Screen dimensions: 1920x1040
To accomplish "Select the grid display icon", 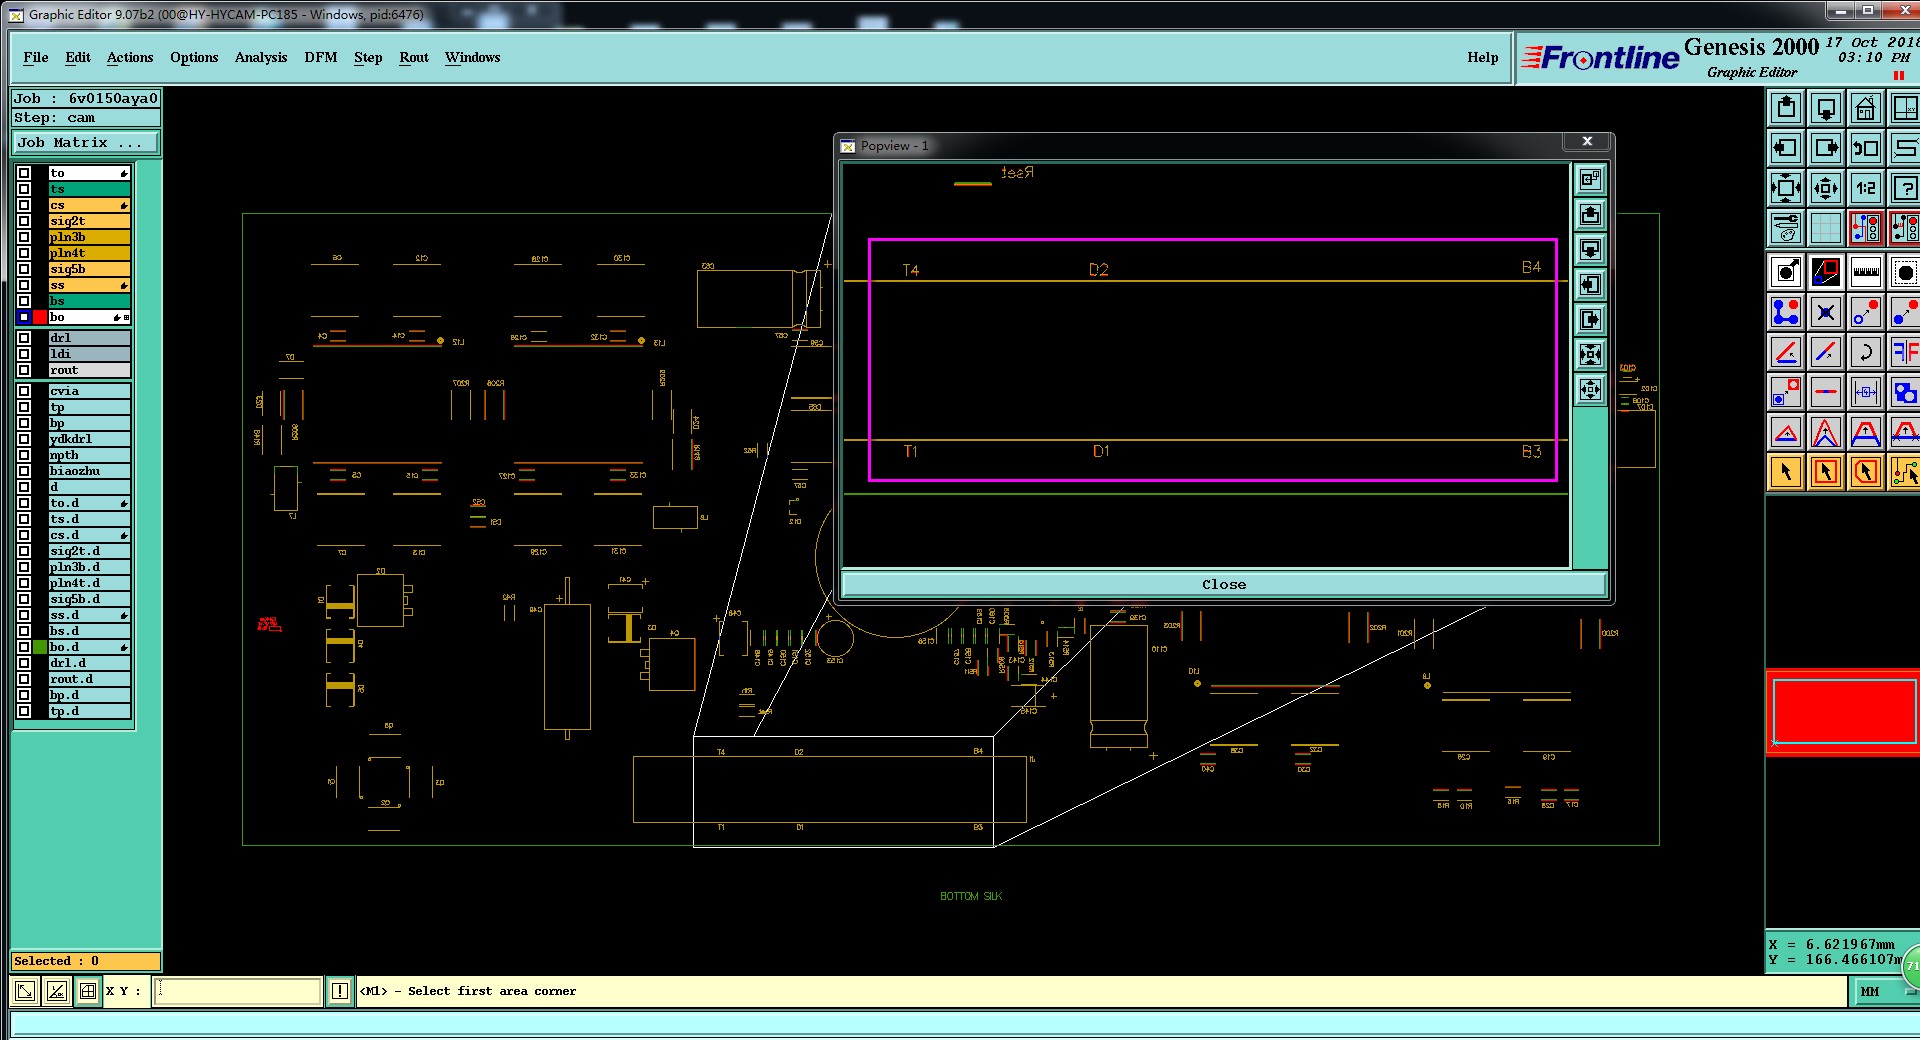I will pyautogui.click(x=1825, y=228).
